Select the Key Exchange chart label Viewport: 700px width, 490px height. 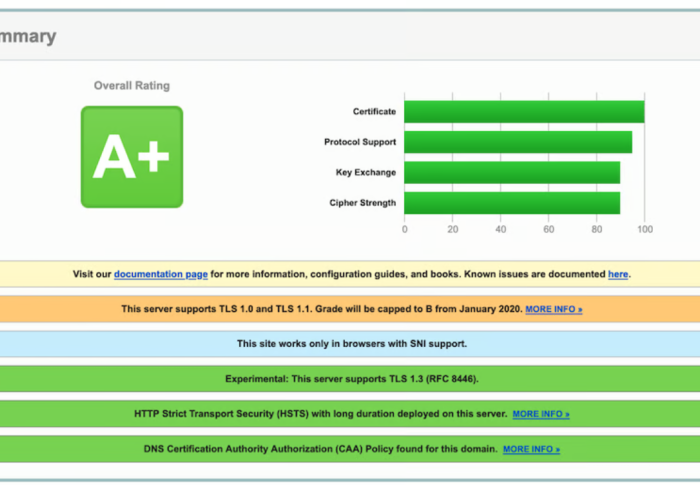click(365, 173)
